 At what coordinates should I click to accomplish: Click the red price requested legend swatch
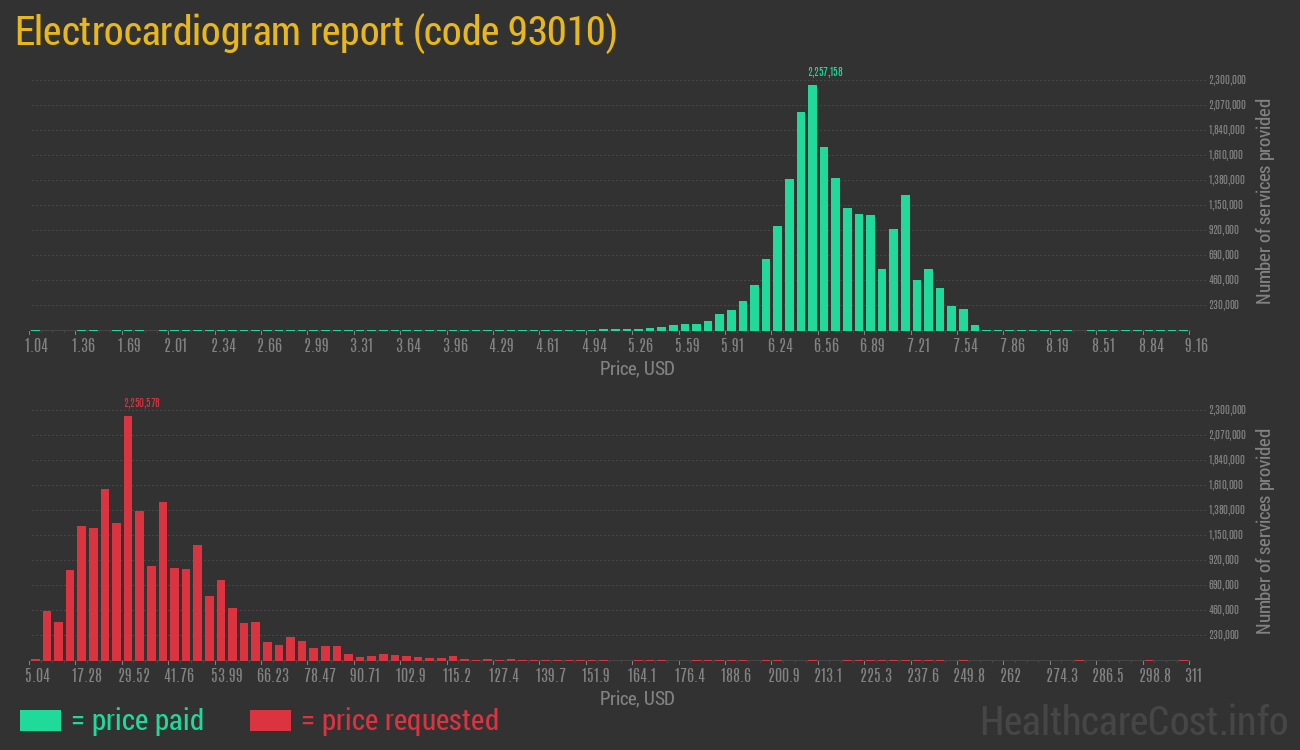click(x=270, y=720)
